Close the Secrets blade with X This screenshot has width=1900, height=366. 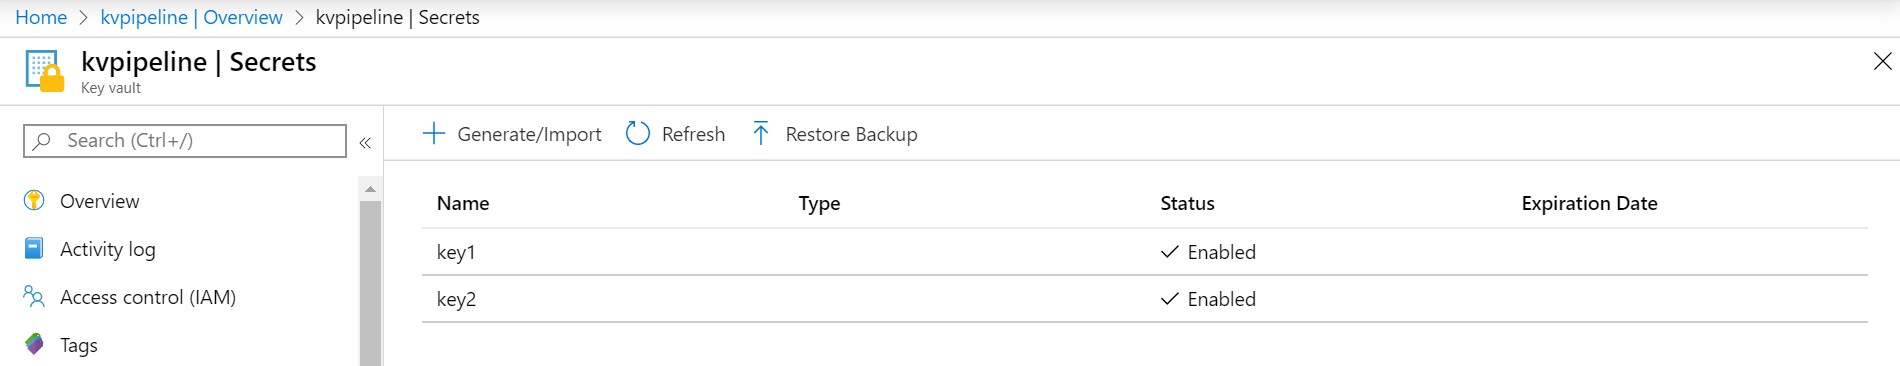(1882, 62)
